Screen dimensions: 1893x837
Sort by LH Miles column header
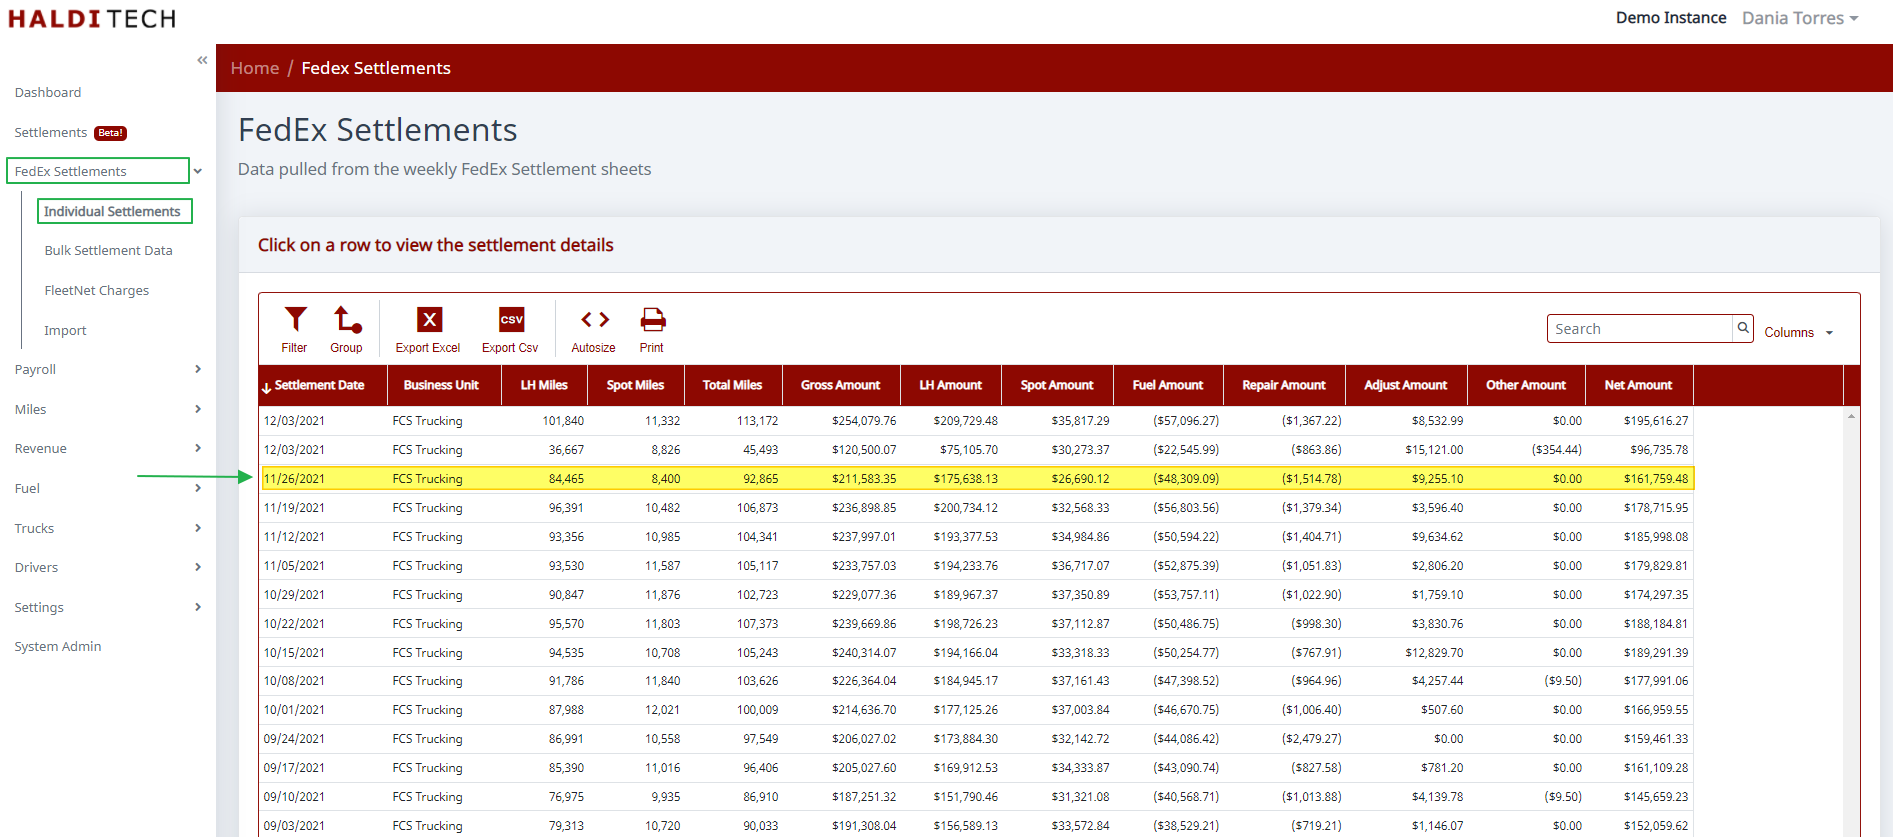pos(544,385)
